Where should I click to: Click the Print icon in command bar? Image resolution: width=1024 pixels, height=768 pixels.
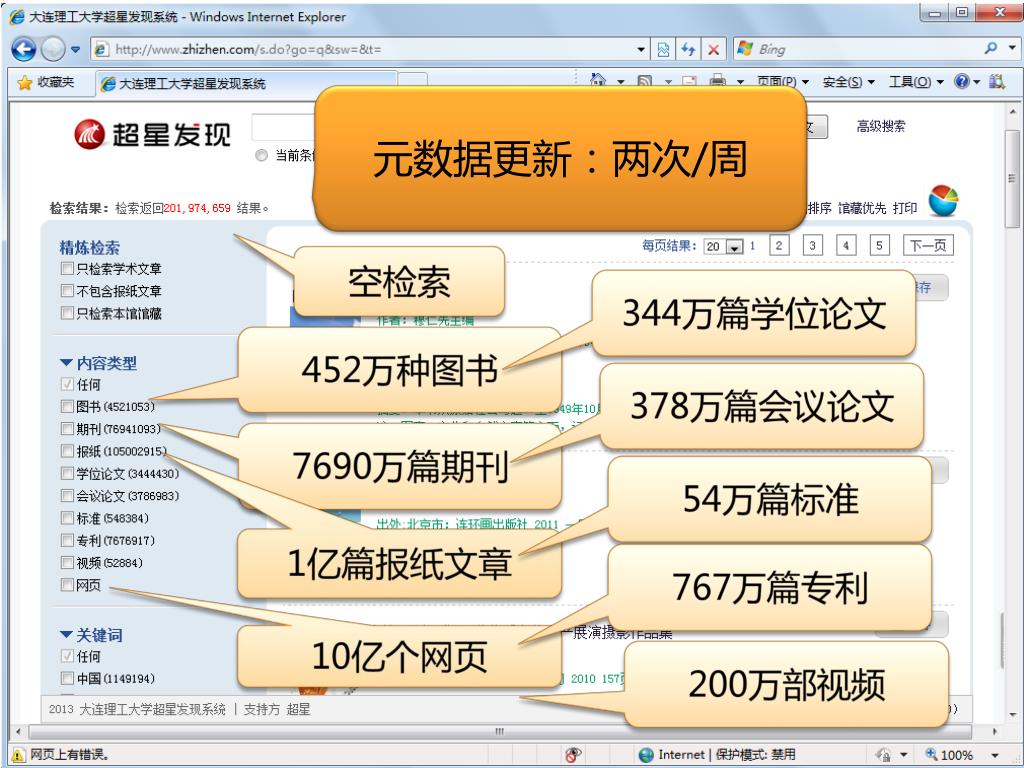coord(718,81)
